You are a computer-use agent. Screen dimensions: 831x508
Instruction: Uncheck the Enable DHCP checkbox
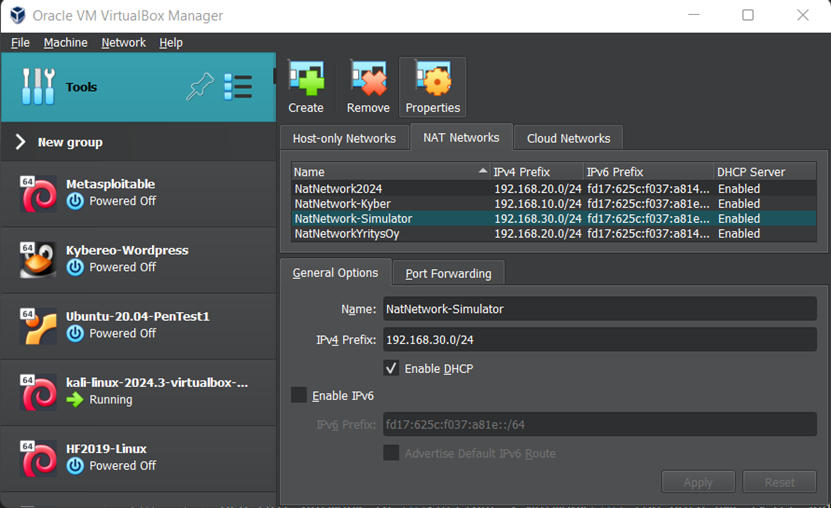(x=391, y=368)
